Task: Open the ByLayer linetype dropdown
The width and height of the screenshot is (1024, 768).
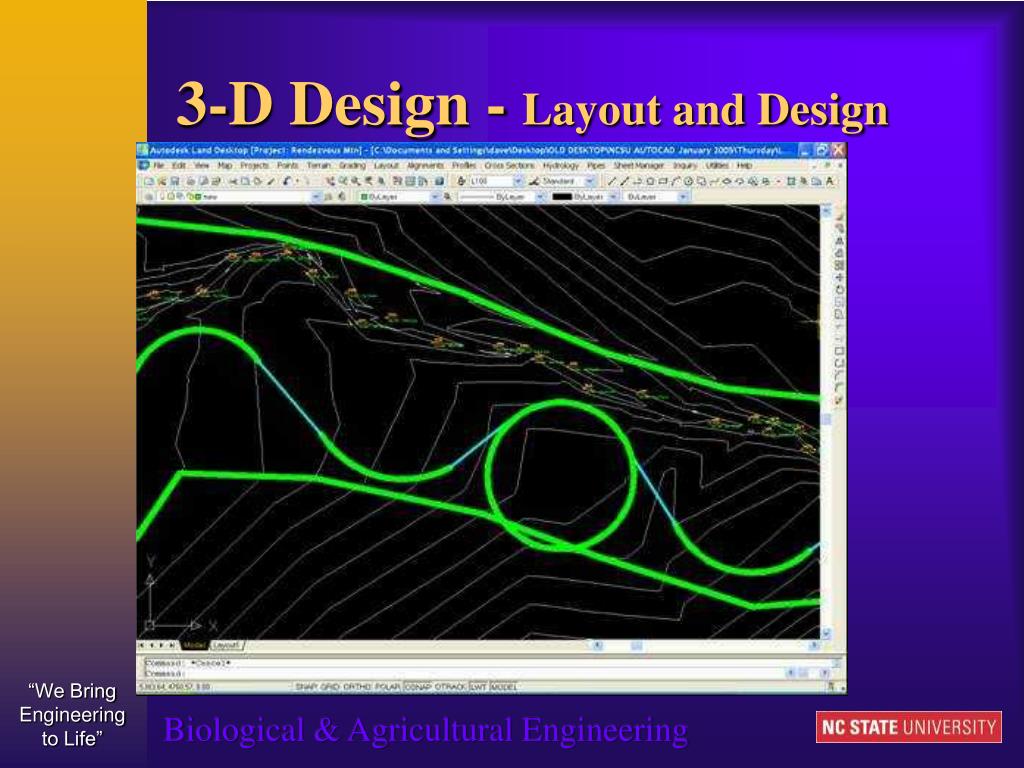Action: [502, 197]
